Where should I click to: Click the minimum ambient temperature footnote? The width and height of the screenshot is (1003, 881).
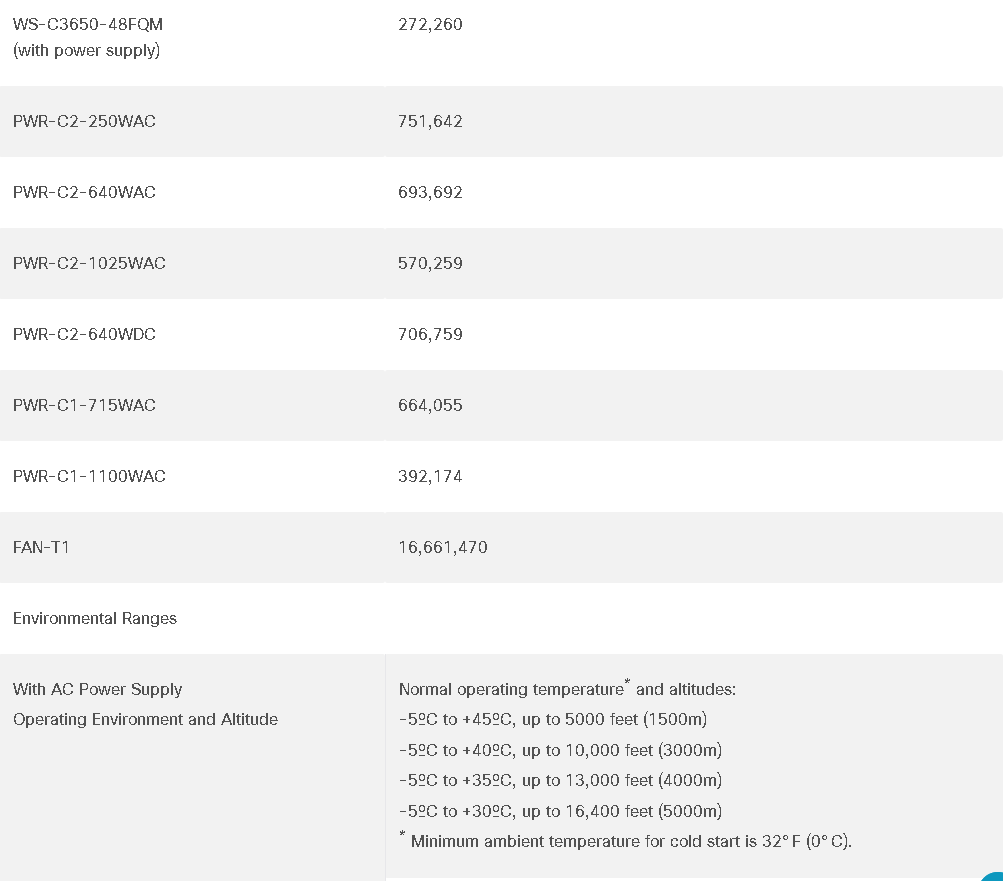coord(630,841)
